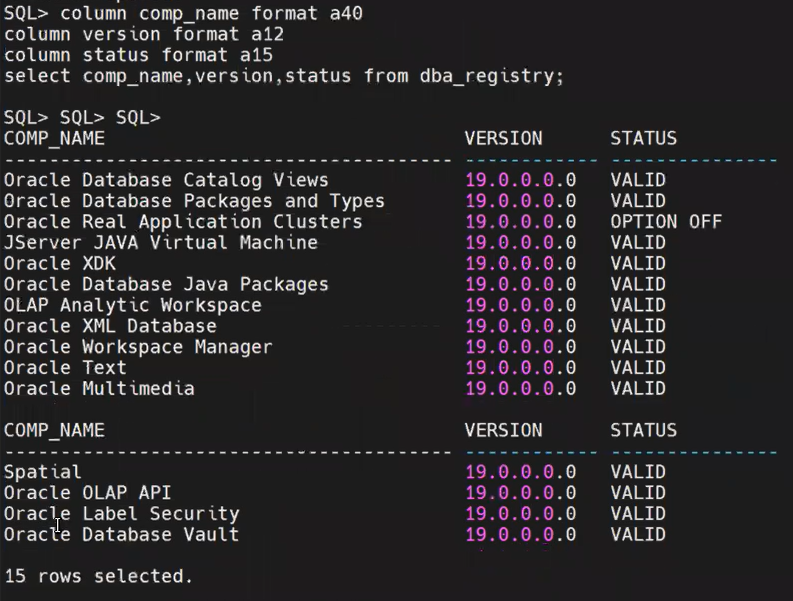Viewport: 793px width, 601px height.
Task: Click 'Oracle Database Vault' text
Action: tap(121, 535)
